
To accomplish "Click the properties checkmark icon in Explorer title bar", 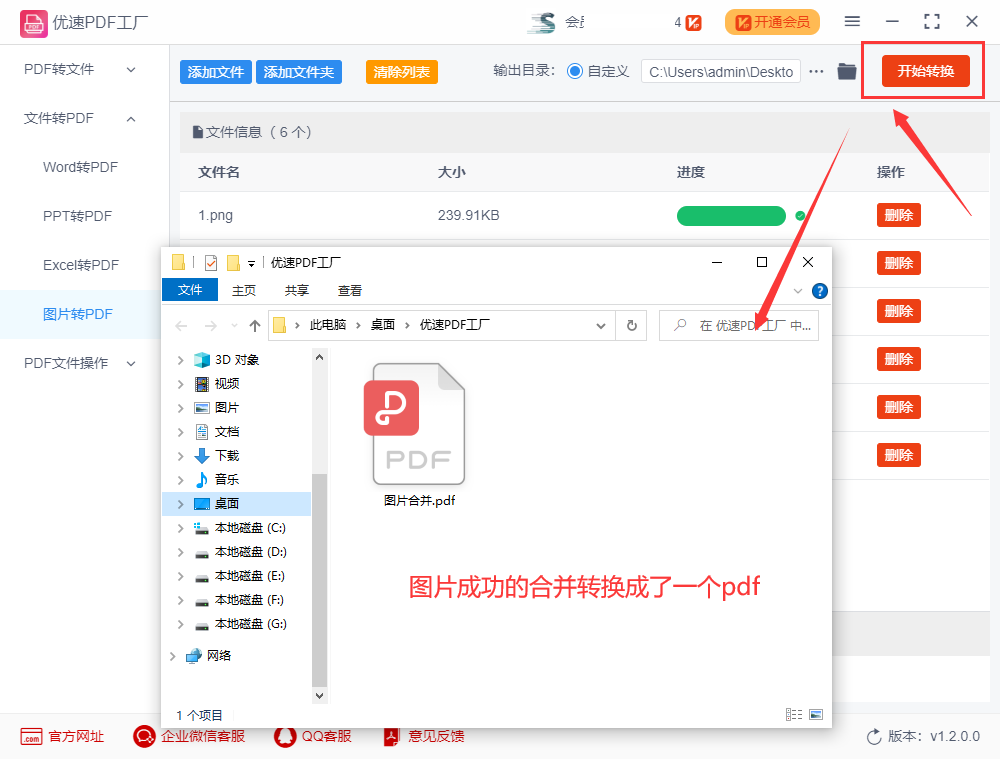I will 211,263.
